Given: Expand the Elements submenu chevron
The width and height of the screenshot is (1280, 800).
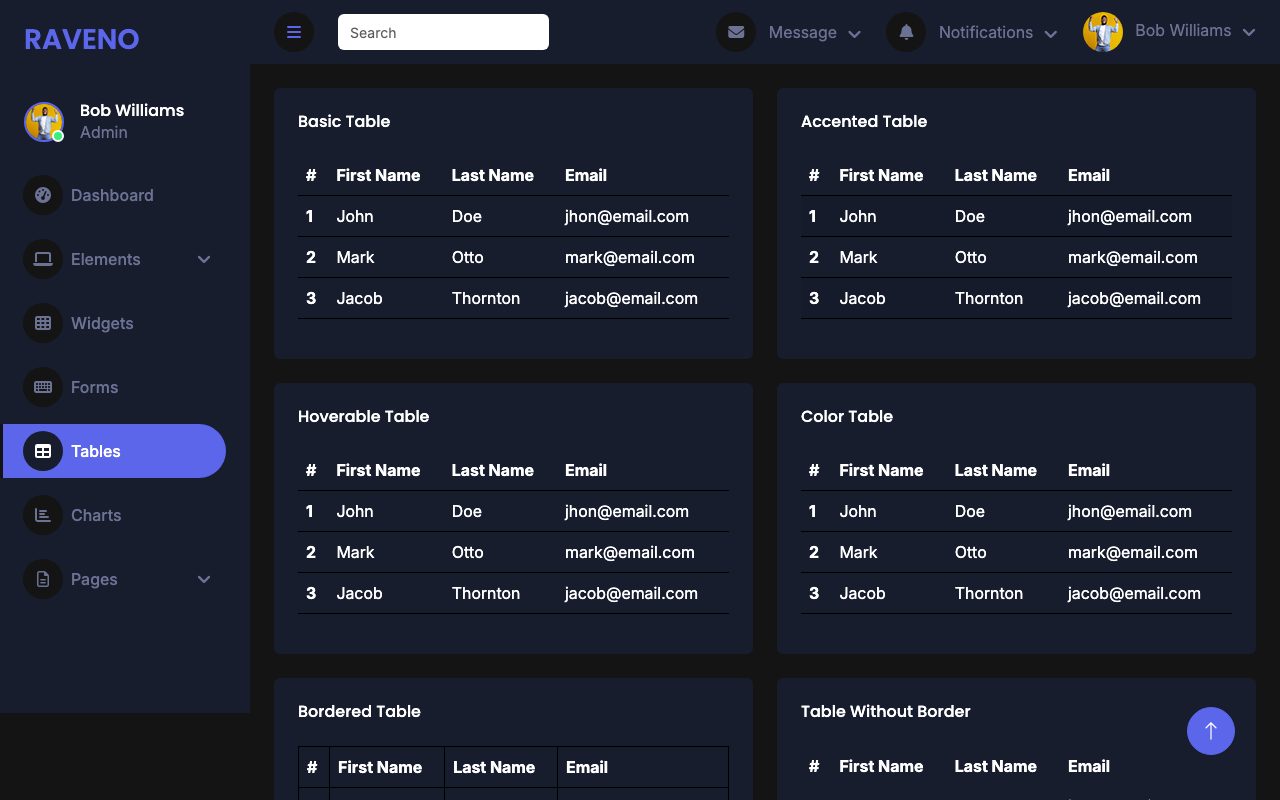Looking at the screenshot, I should (x=204, y=259).
